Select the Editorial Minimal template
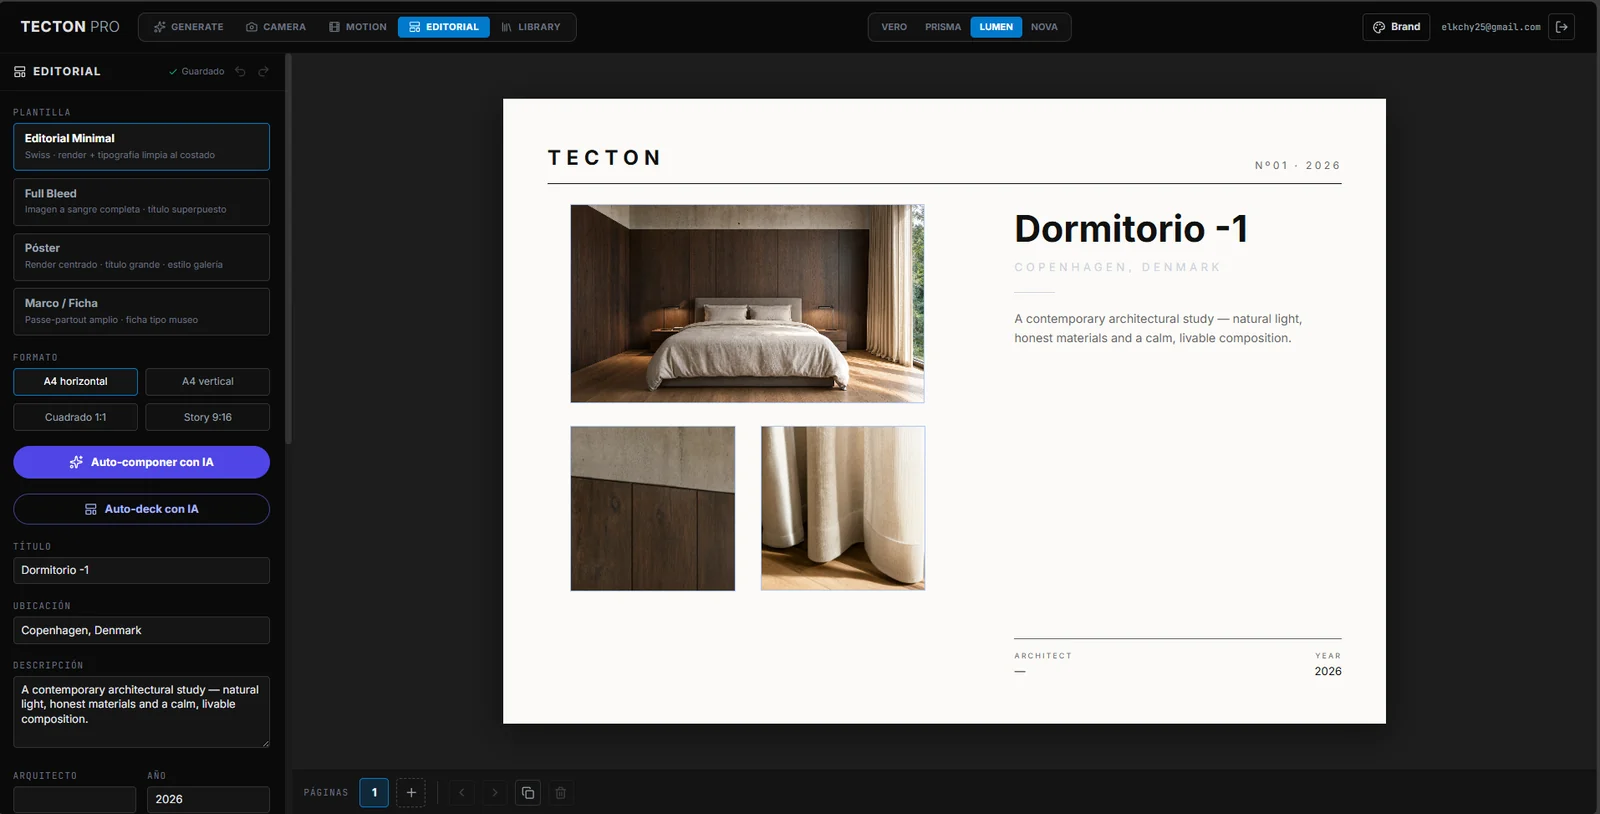1600x814 pixels. point(141,147)
